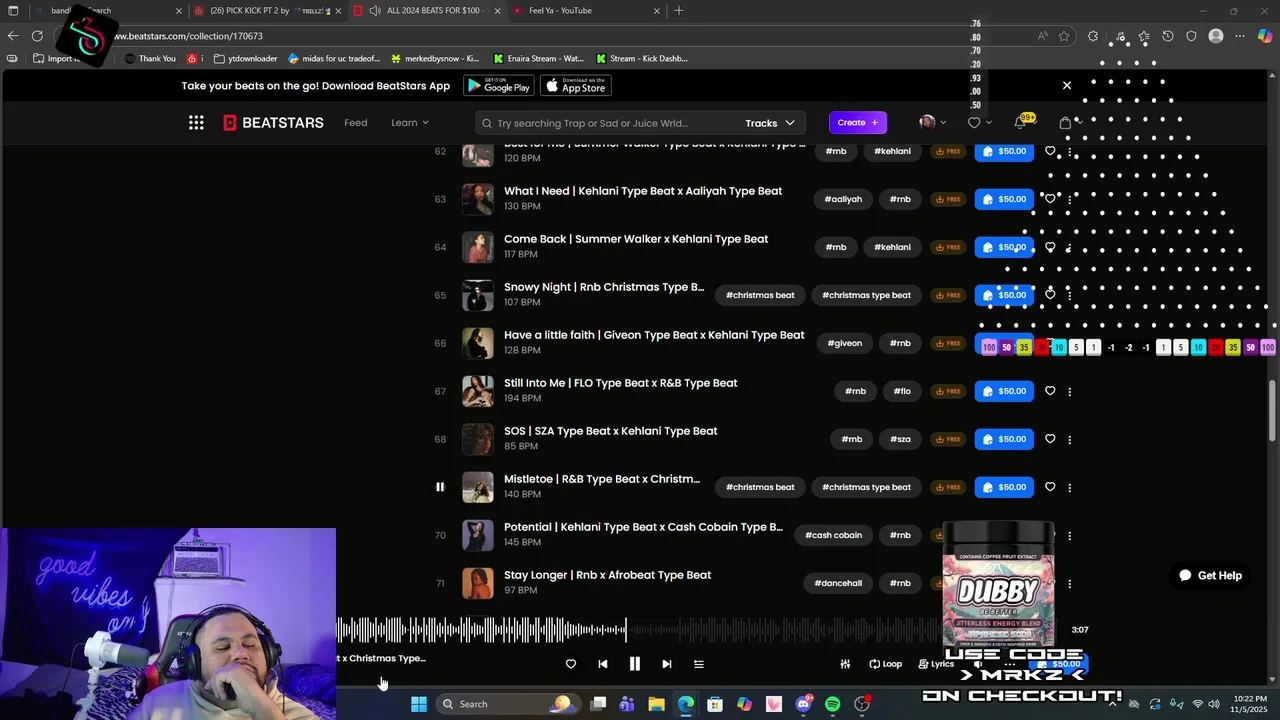This screenshot has height=720, width=1280.
Task: Click the #giveon tag
Action: (x=845, y=343)
